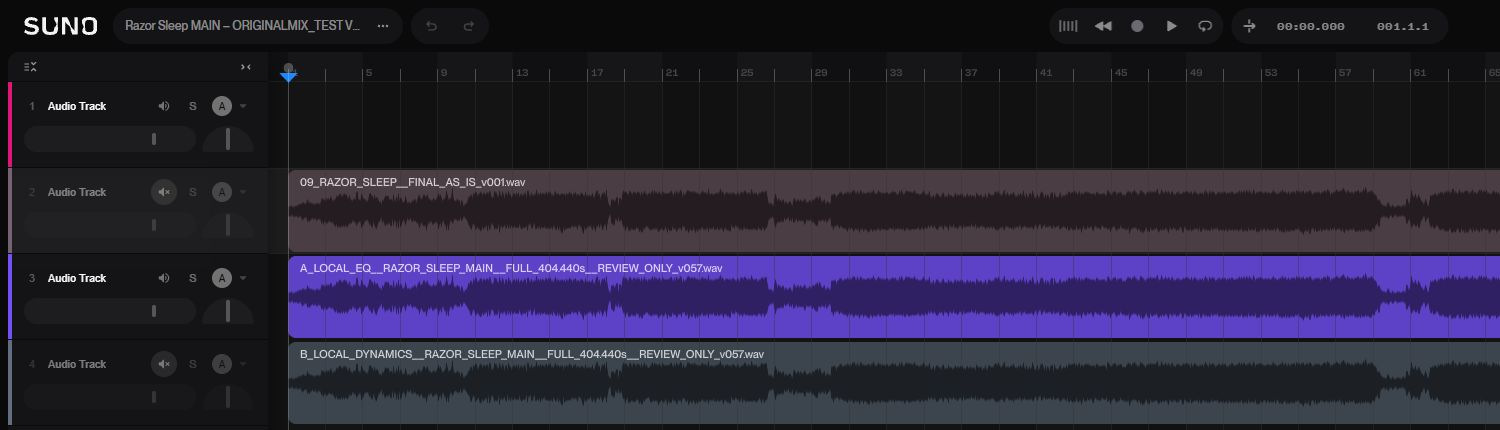The height and width of the screenshot is (430, 1500).
Task: Click bar 21 on the timeline ruler
Action: pos(672,73)
